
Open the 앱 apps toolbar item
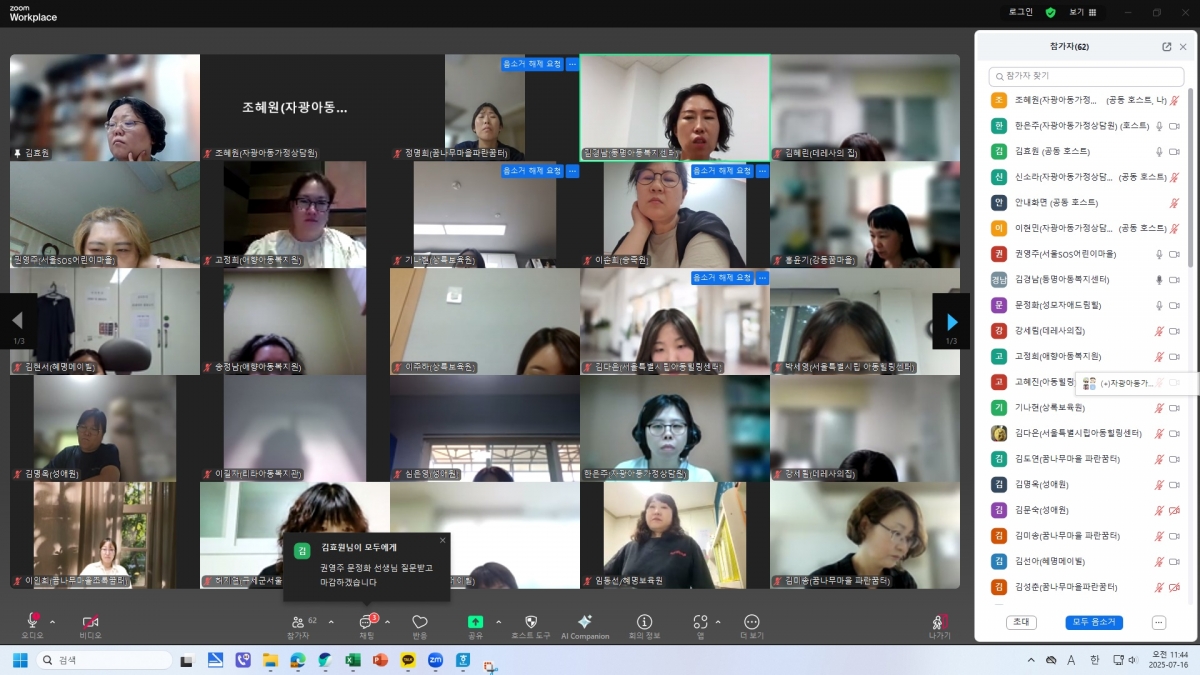tap(700, 622)
